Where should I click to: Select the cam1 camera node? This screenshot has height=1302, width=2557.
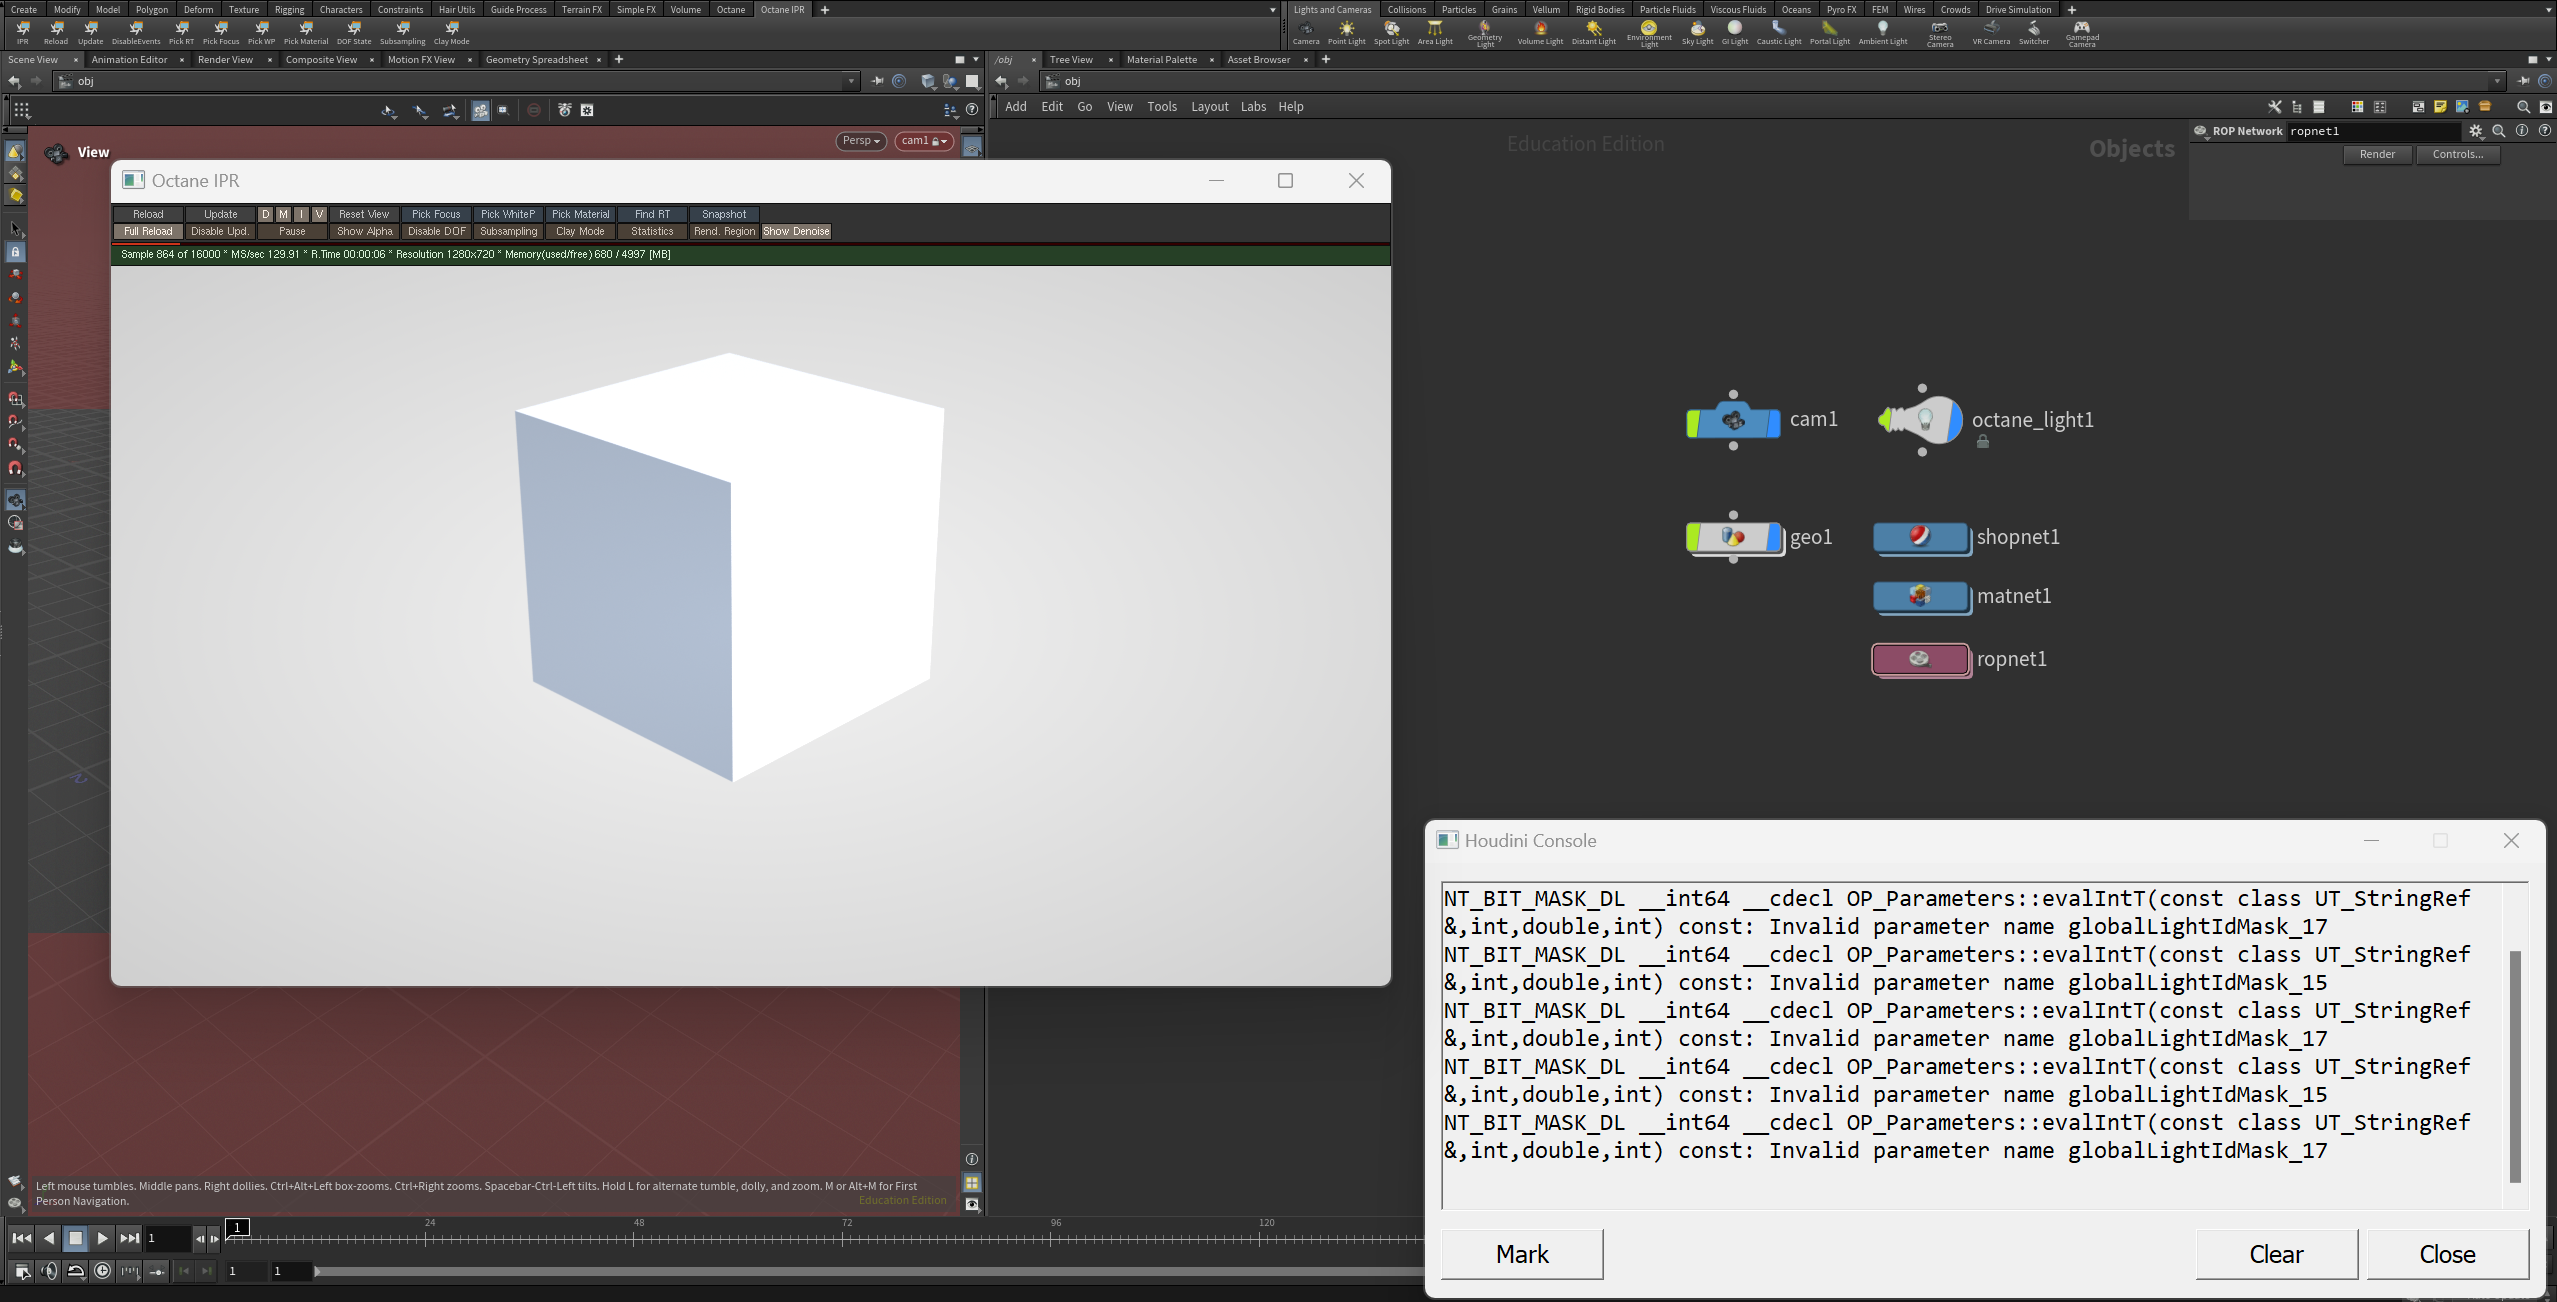click(x=1733, y=421)
